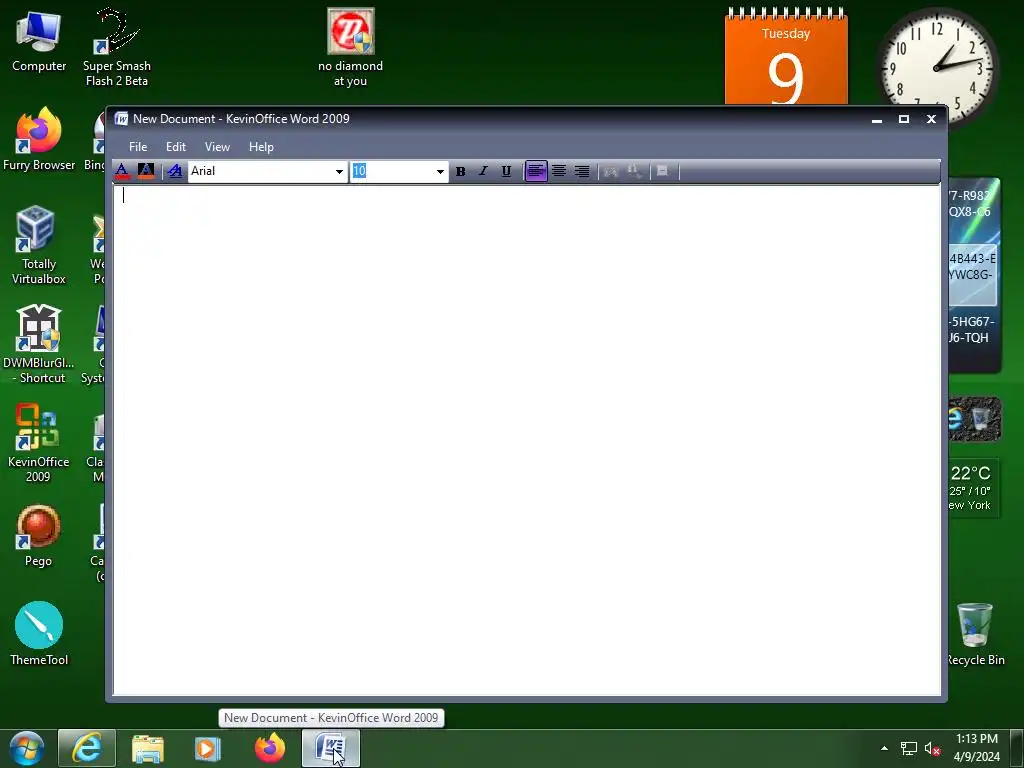Center align the text
The height and width of the screenshot is (768, 1024).
click(559, 171)
